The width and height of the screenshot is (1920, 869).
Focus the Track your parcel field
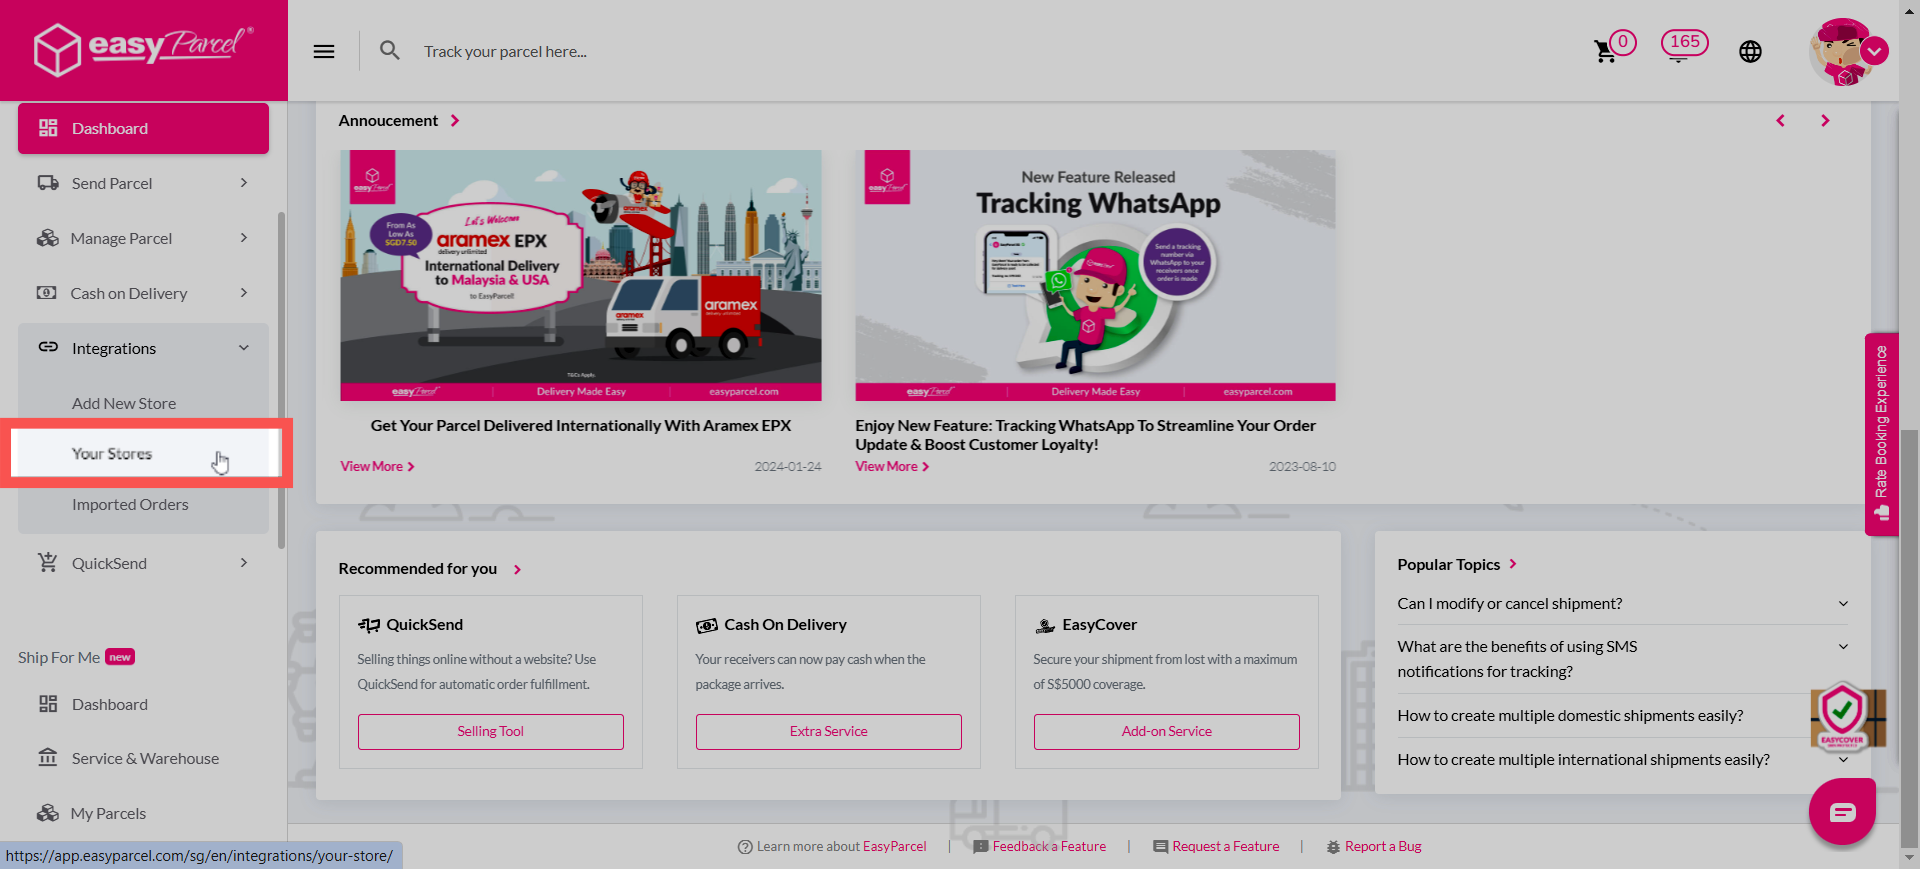coord(505,51)
